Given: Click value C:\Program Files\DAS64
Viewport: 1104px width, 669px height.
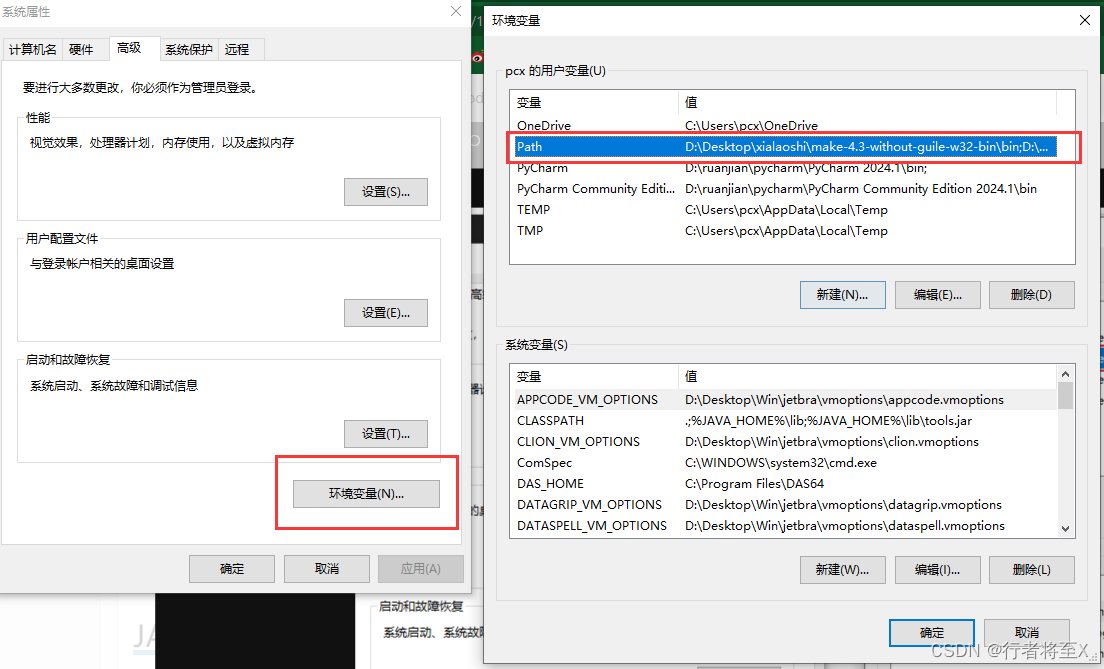Looking at the screenshot, I should tap(754, 484).
